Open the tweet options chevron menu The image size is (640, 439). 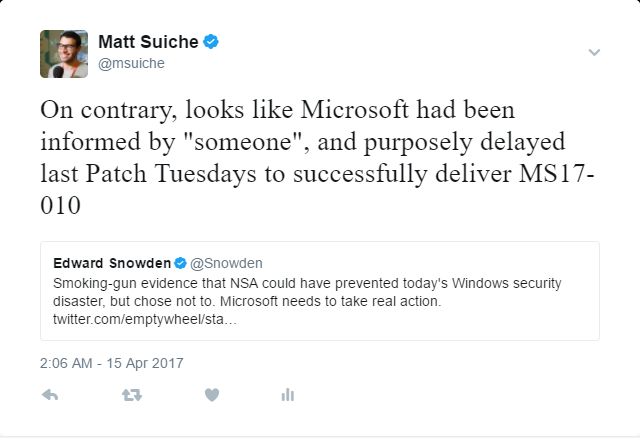pyautogui.click(x=594, y=52)
